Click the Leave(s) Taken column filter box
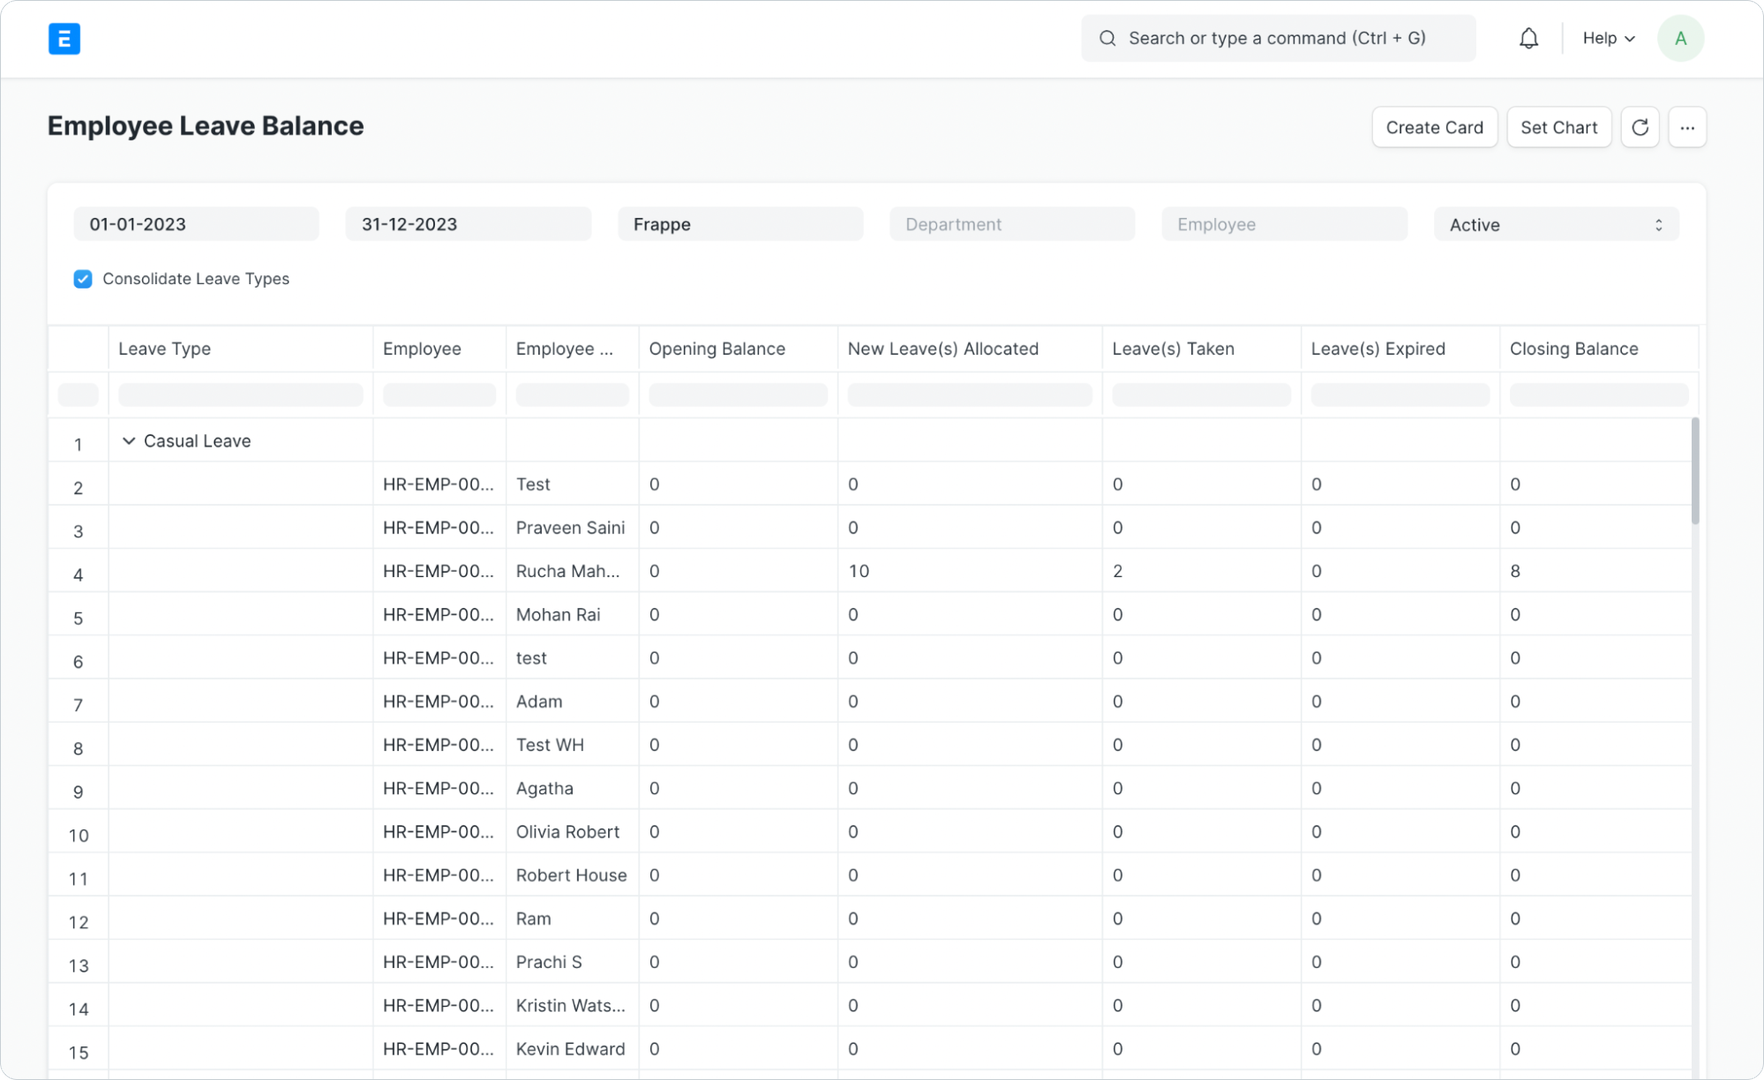The height and width of the screenshot is (1080, 1764). tap(1201, 395)
